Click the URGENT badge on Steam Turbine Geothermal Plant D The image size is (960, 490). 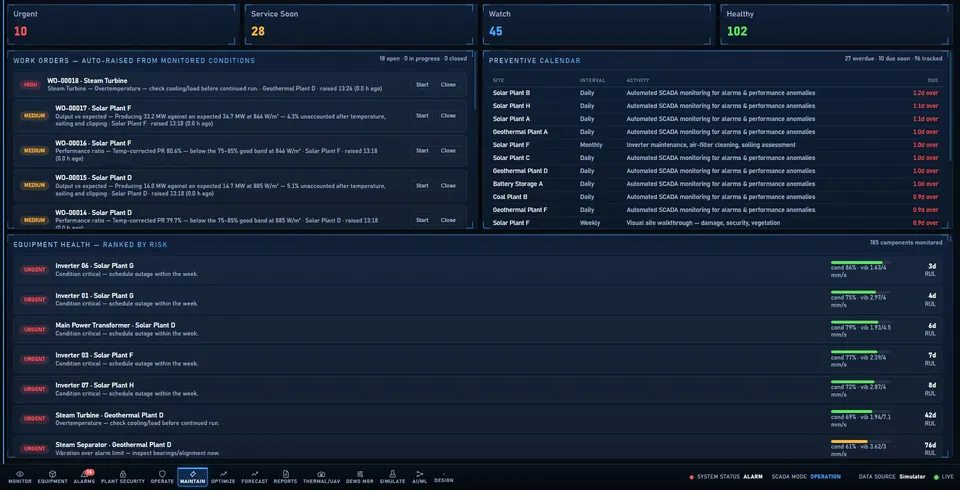point(34,419)
